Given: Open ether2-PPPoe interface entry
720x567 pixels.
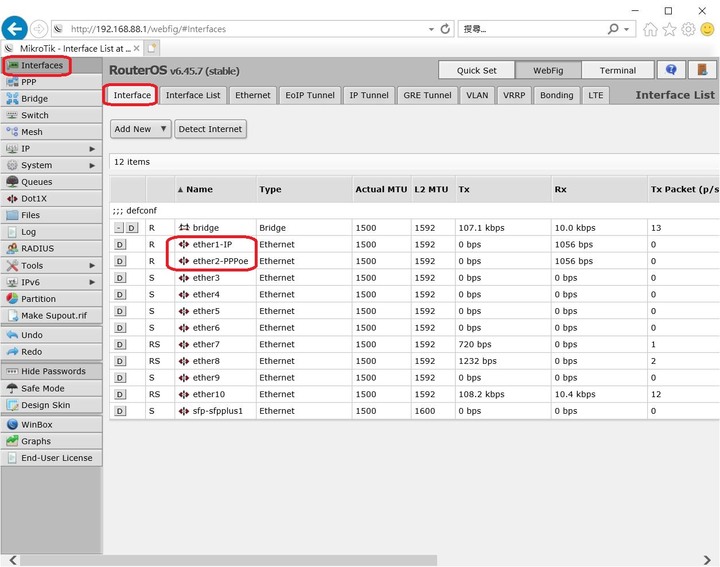Looking at the screenshot, I should click(x=220, y=261).
